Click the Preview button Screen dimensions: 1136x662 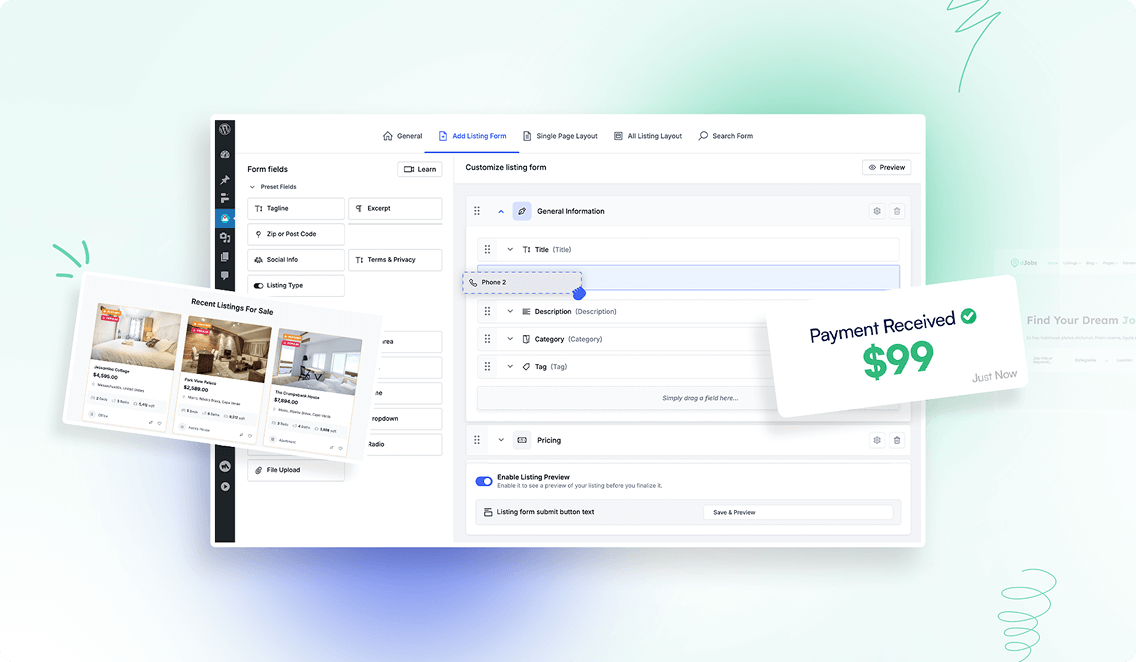tap(886, 168)
